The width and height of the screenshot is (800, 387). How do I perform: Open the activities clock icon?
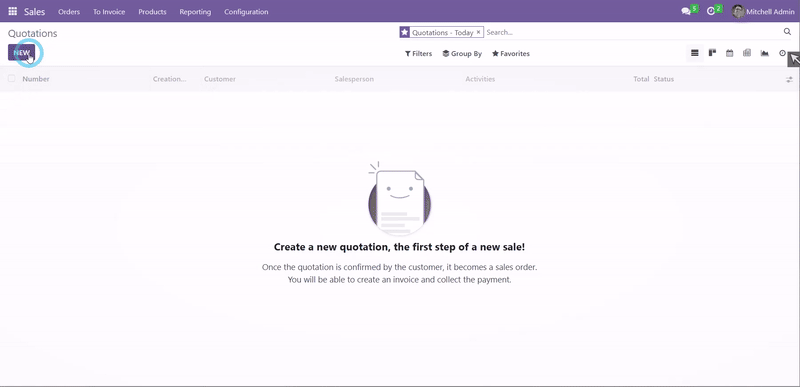pyautogui.click(x=711, y=11)
